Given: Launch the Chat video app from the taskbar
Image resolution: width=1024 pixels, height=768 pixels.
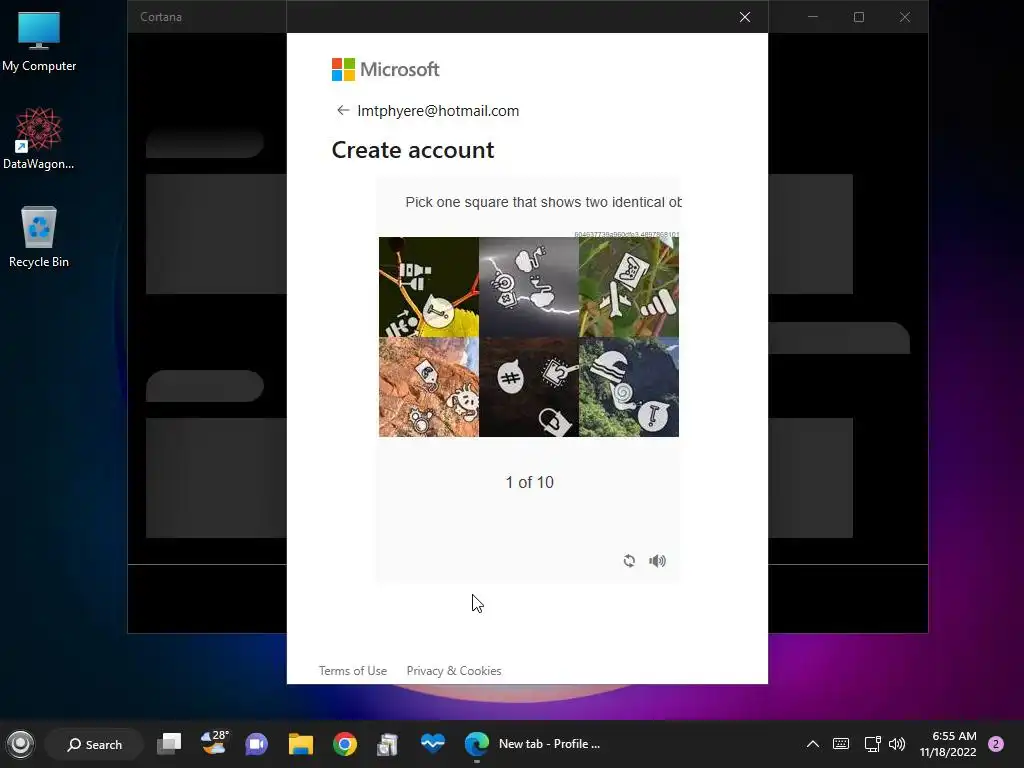Looking at the screenshot, I should click(x=257, y=744).
